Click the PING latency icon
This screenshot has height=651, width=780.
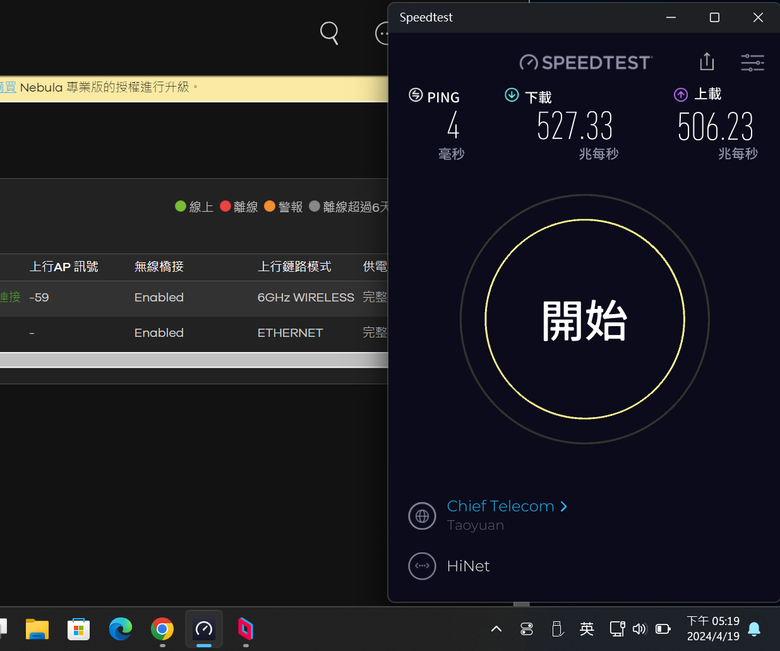click(x=416, y=94)
